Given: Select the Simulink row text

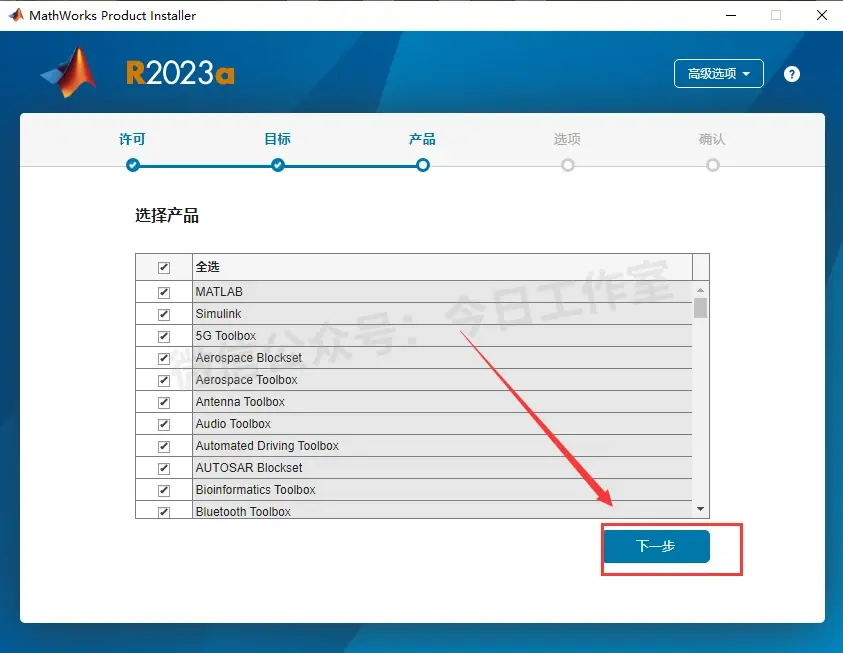Looking at the screenshot, I should tap(218, 314).
